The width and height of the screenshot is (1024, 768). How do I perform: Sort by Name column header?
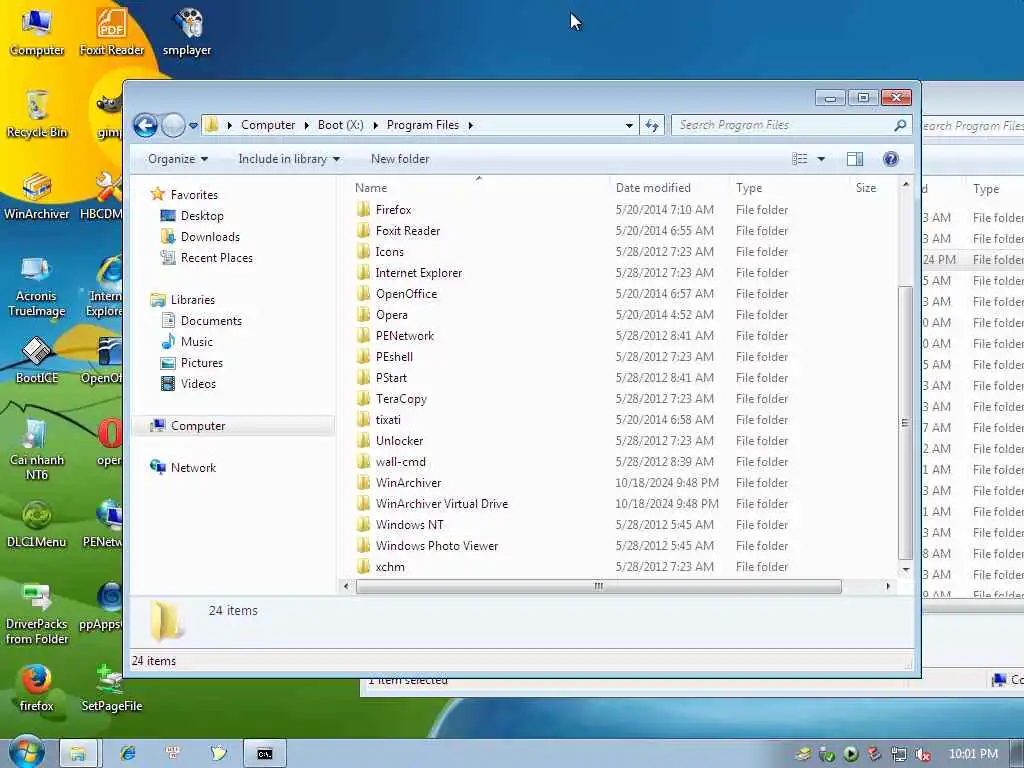pos(479,187)
